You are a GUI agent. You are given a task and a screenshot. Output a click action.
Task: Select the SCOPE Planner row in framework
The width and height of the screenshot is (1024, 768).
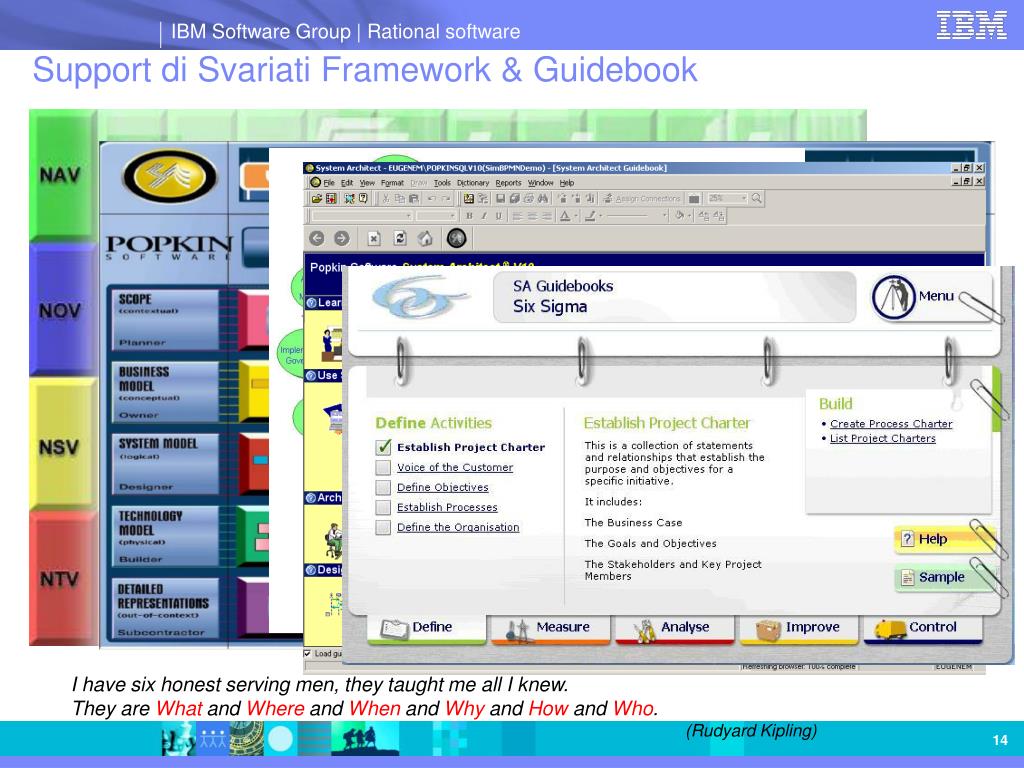pos(164,320)
